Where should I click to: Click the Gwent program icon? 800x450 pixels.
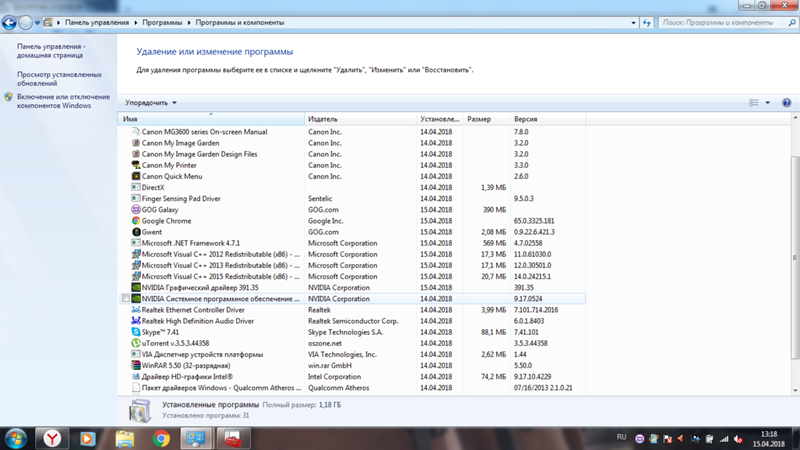136,232
